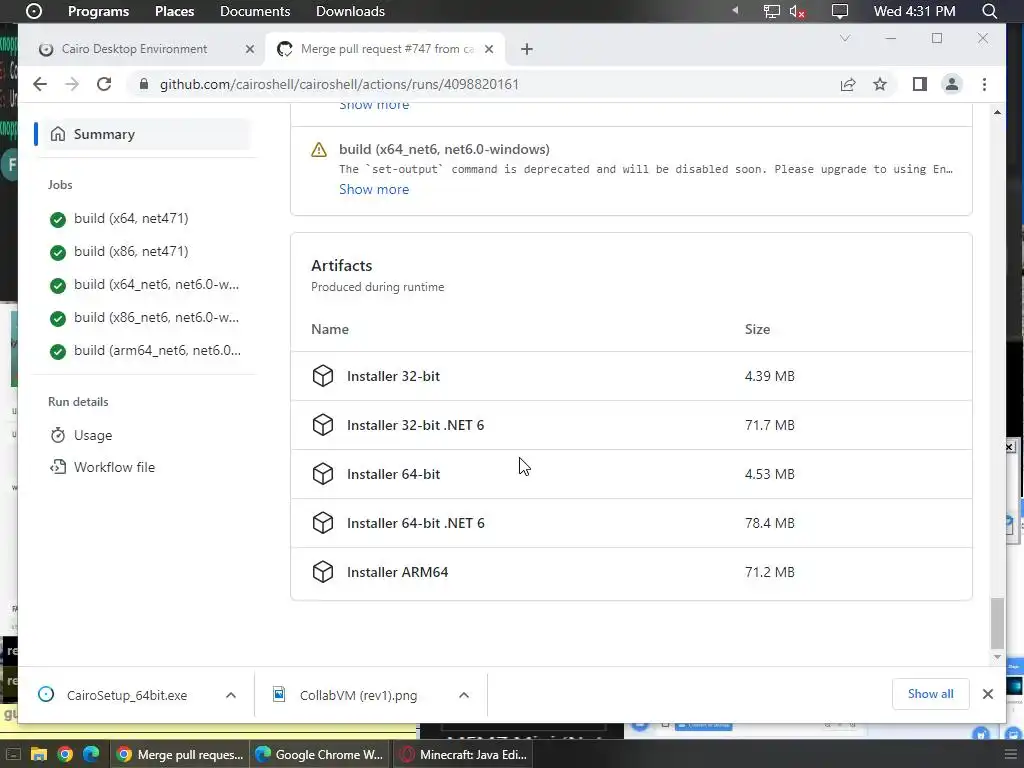Download Installer 32-bit artifact
Viewport: 1024px width, 768px height.
(393, 376)
